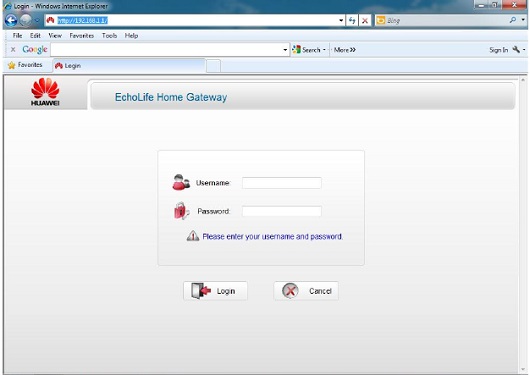This screenshot has height=375, width=530.
Task: Click the Refresh page icon
Action: coord(352,21)
